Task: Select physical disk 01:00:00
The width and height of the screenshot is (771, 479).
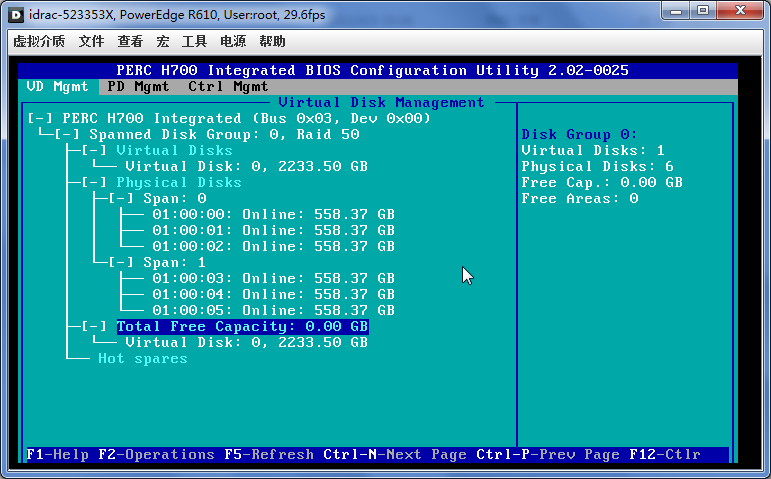Action: (x=273, y=214)
